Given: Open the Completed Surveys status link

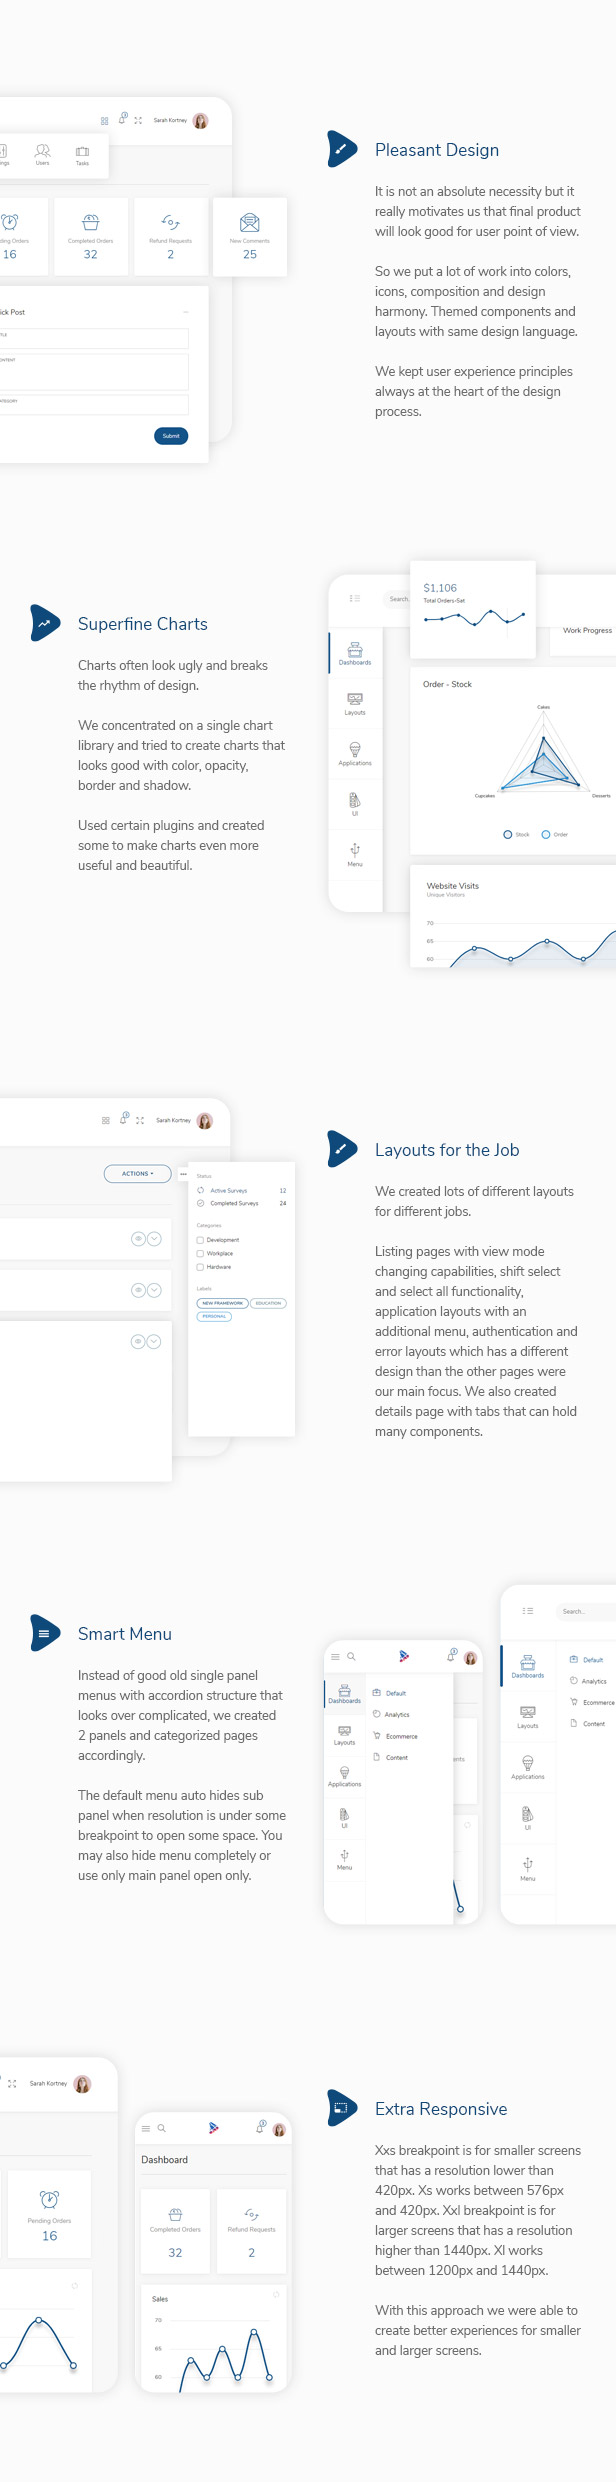Looking at the screenshot, I should coord(234,1203).
